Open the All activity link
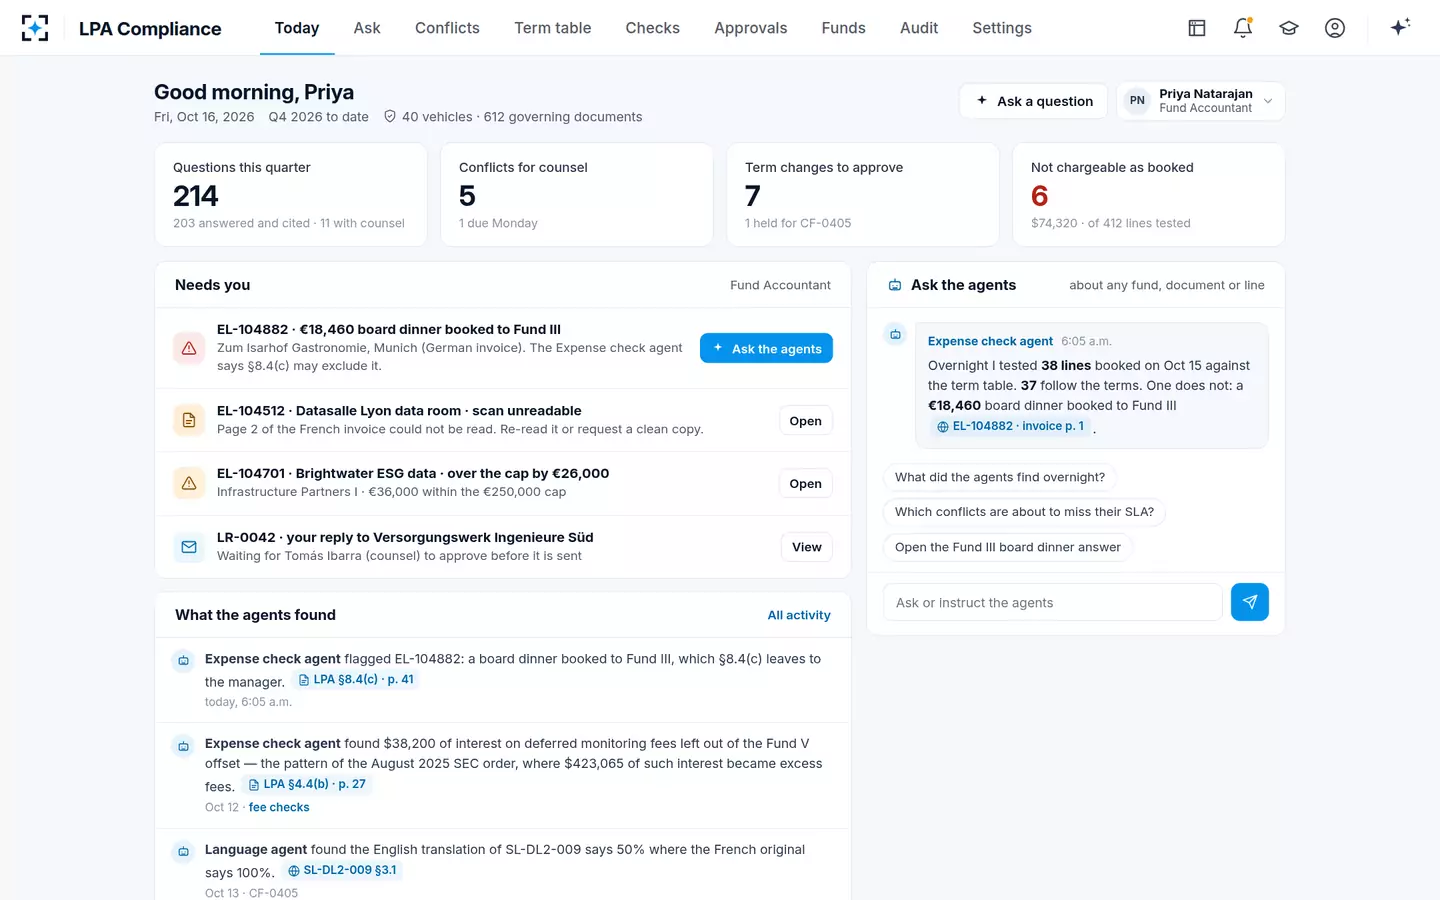Viewport: 1440px width, 900px height. 799,615
